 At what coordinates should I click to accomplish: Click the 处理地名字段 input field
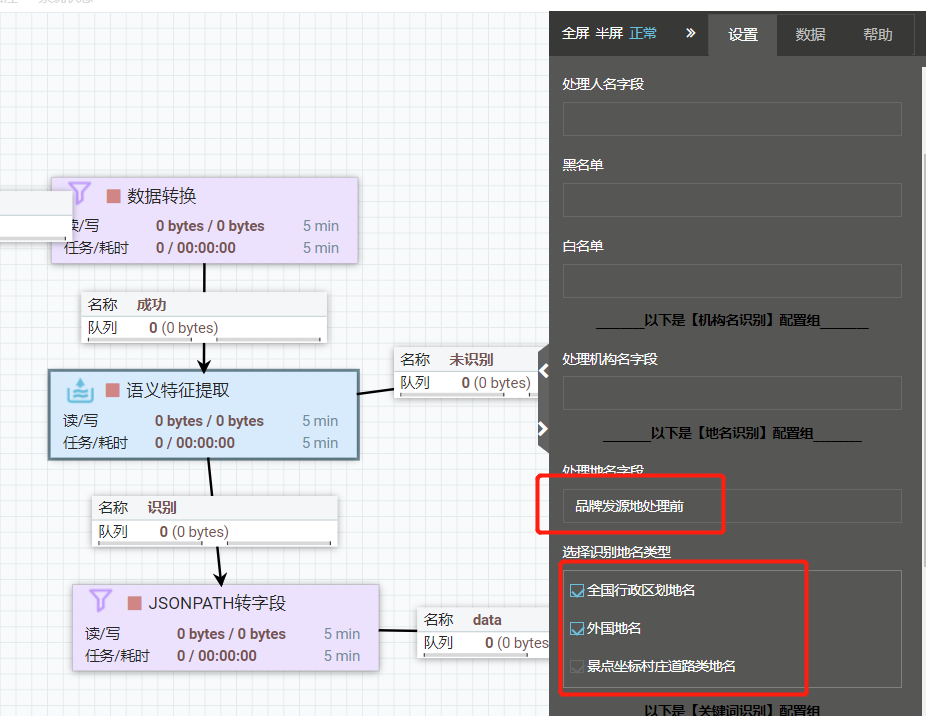click(731, 506)
